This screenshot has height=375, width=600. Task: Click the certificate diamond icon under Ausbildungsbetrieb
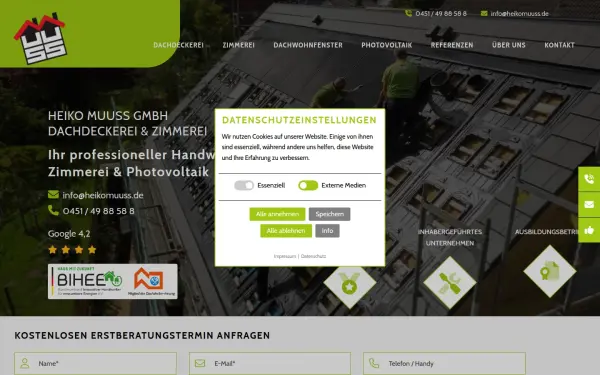(x=550, y=271)
